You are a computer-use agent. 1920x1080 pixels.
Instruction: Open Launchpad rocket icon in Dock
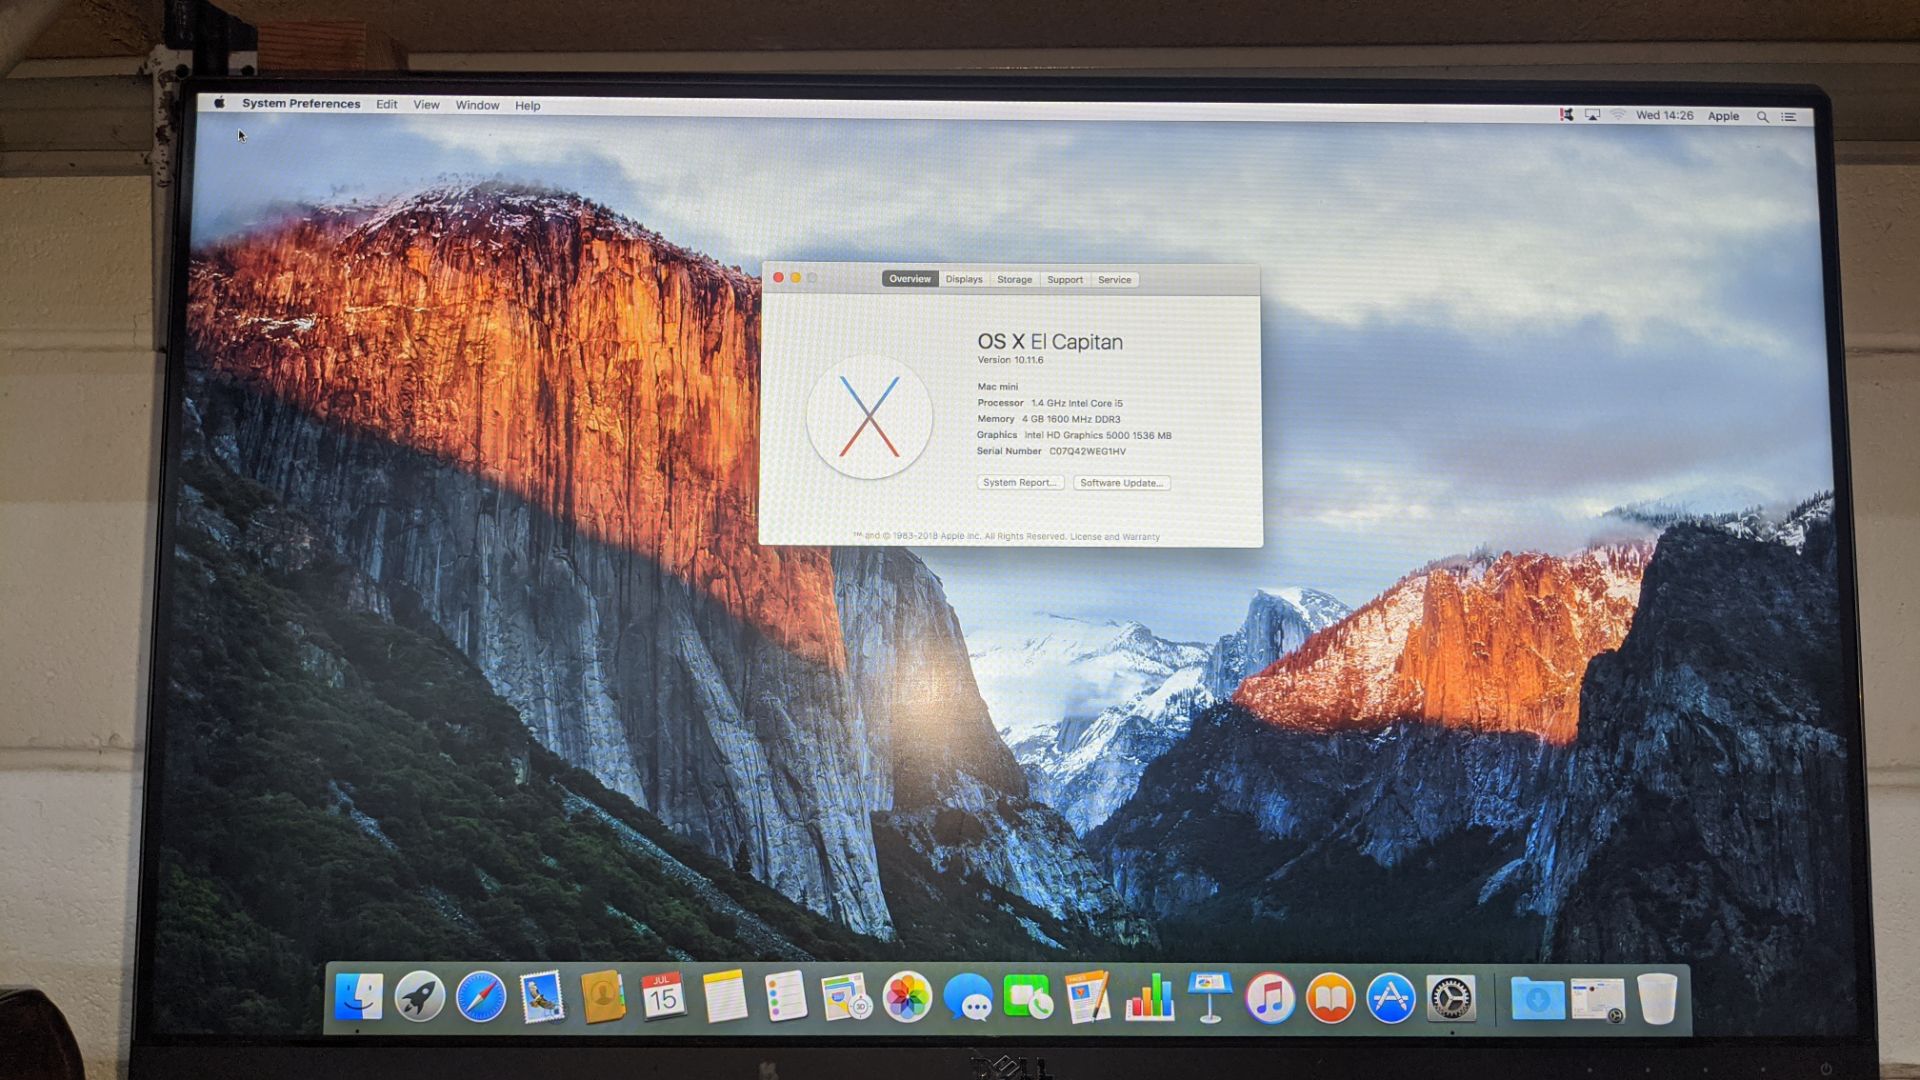coord(419,997)
